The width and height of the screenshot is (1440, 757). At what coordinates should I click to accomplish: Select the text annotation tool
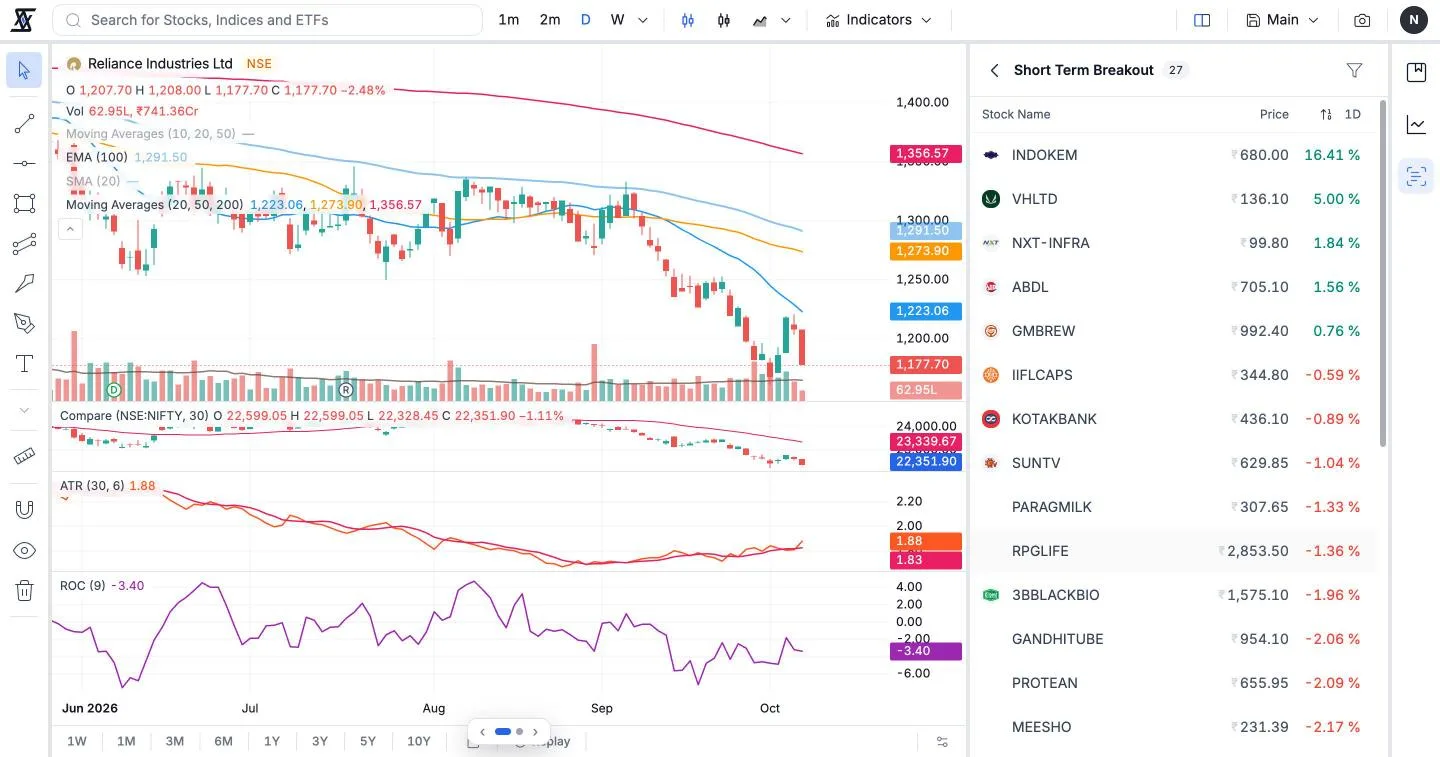(x=24, y=364)
